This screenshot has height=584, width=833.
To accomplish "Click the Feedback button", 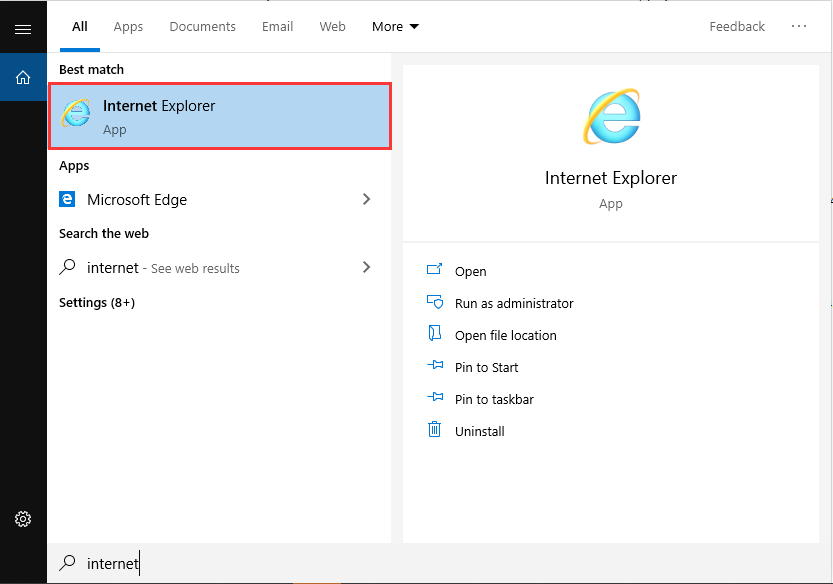I will pyautogui.click(x=737, y=27).
